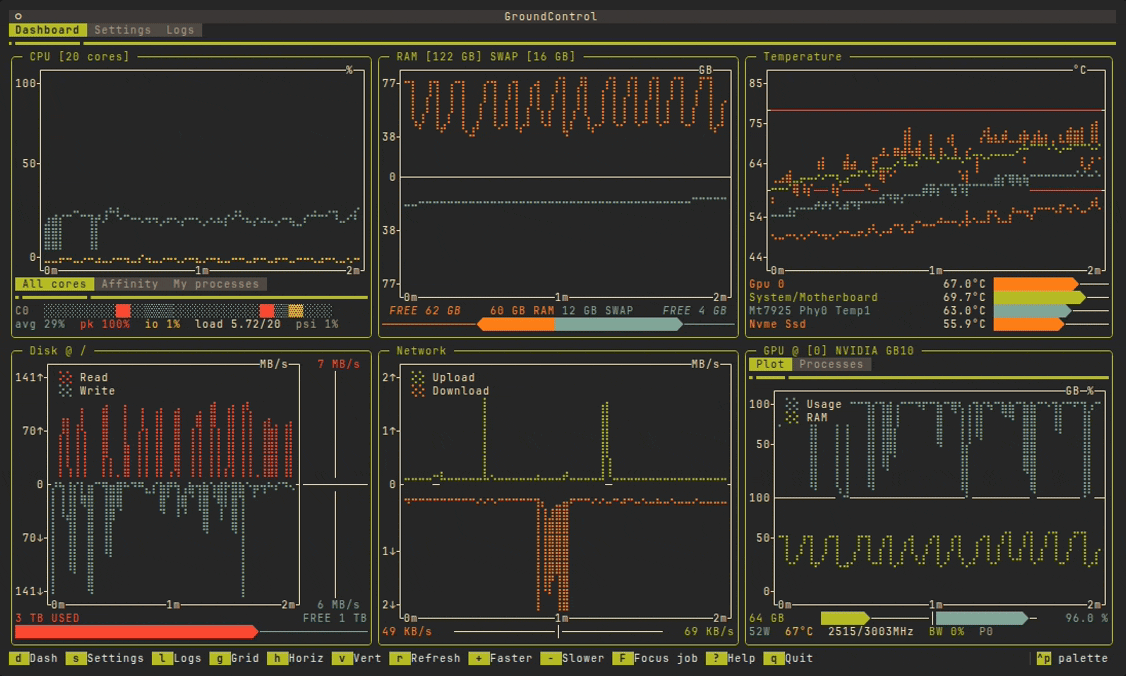Screen dimensions: 1126x676
Task: Open the Processes tab in GPU panel
Action: pyautogui.click(x=832, y=364)
